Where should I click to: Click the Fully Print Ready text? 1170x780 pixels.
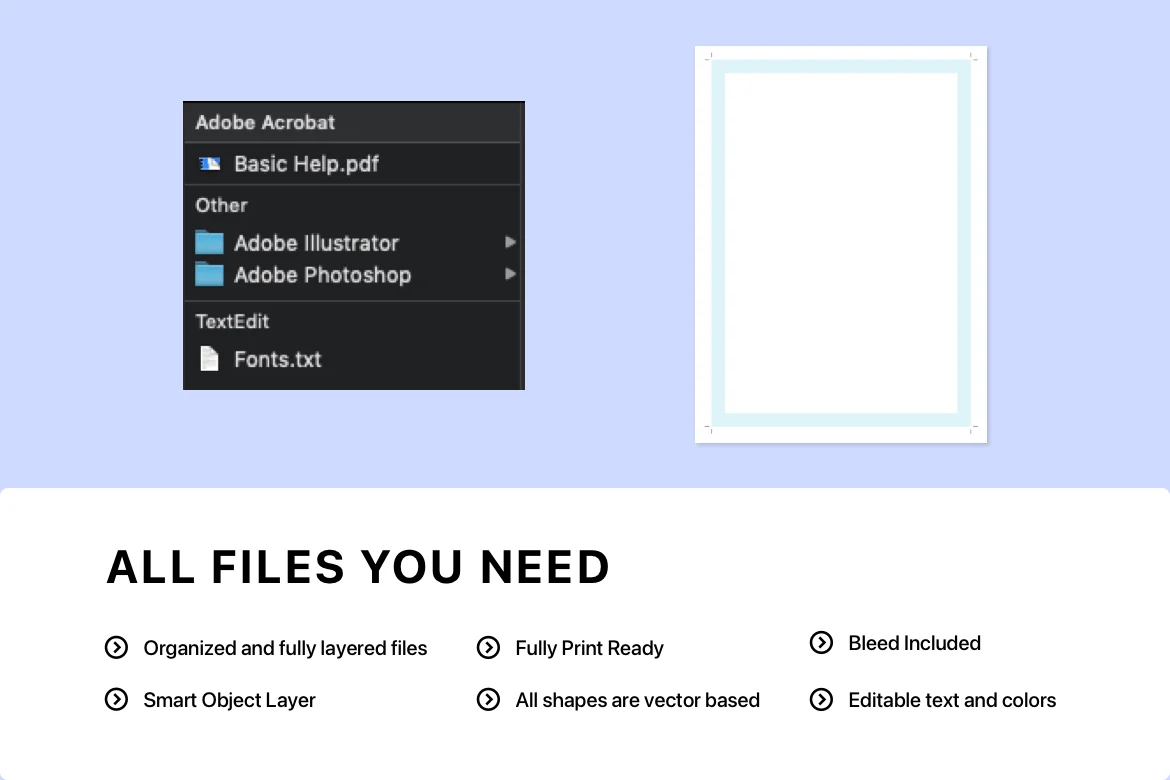pyautogui.click(x=589, y=648)
